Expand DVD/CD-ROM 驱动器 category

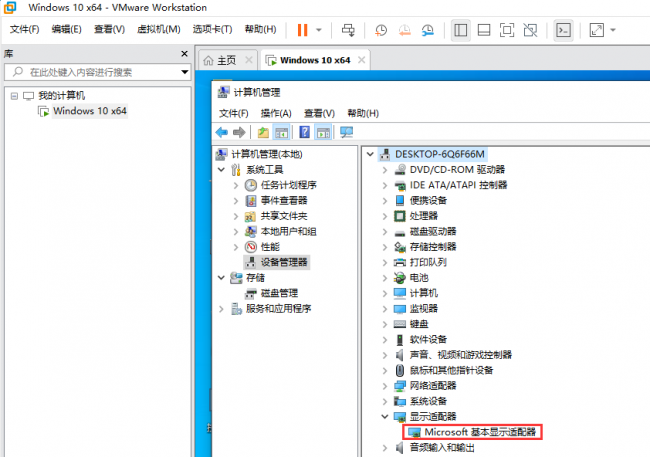click(x=385, y=170)
